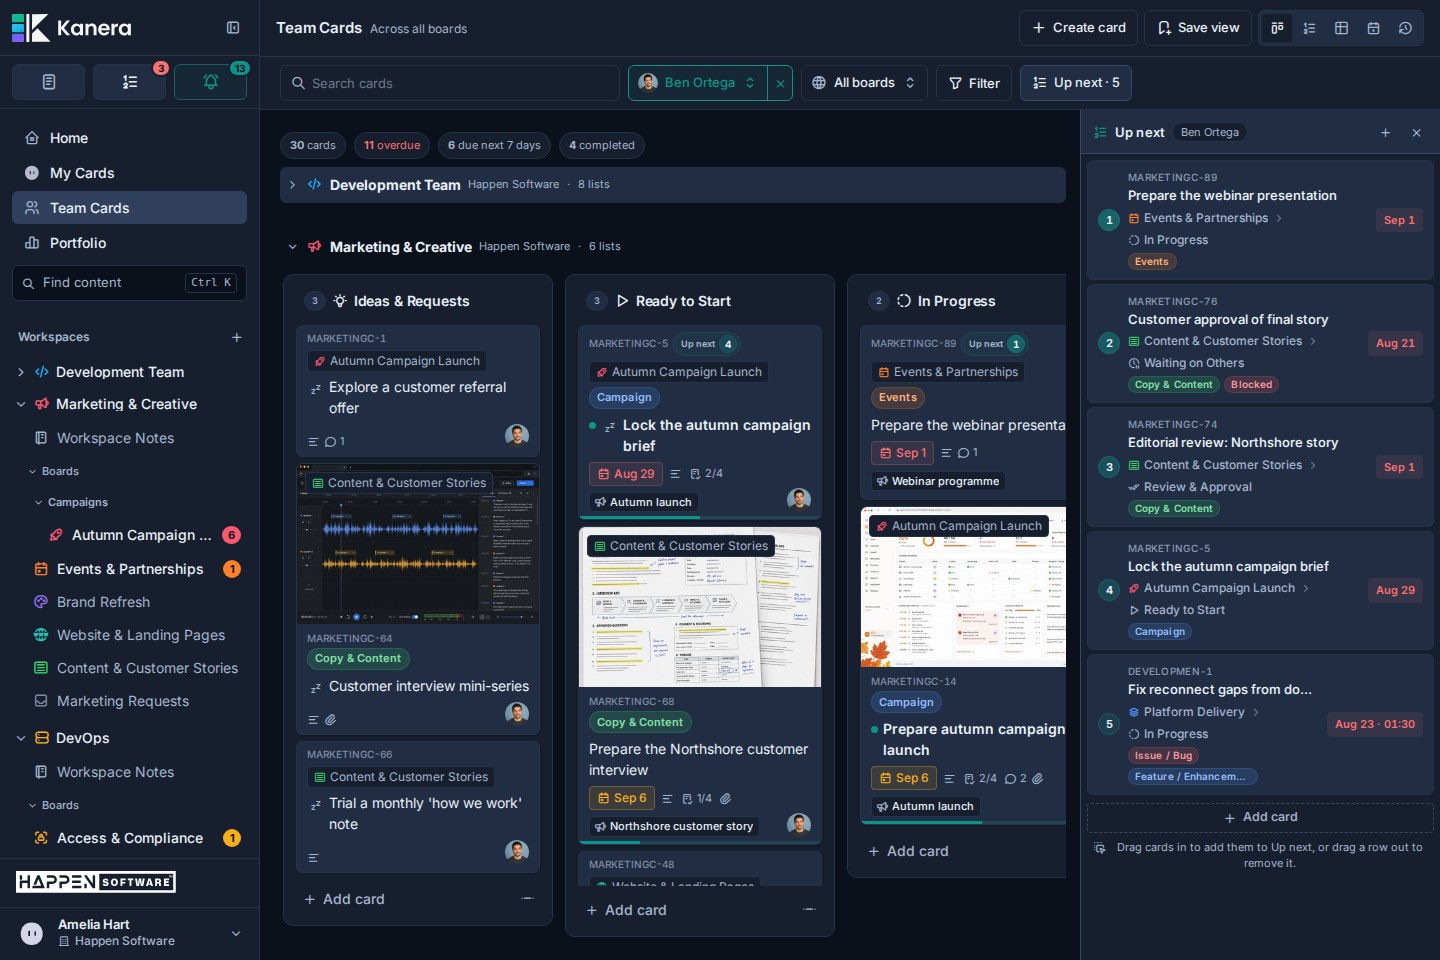Go to Home in the sidebar
This screenshot has height=960, width=1440.
tap(129, 138)
